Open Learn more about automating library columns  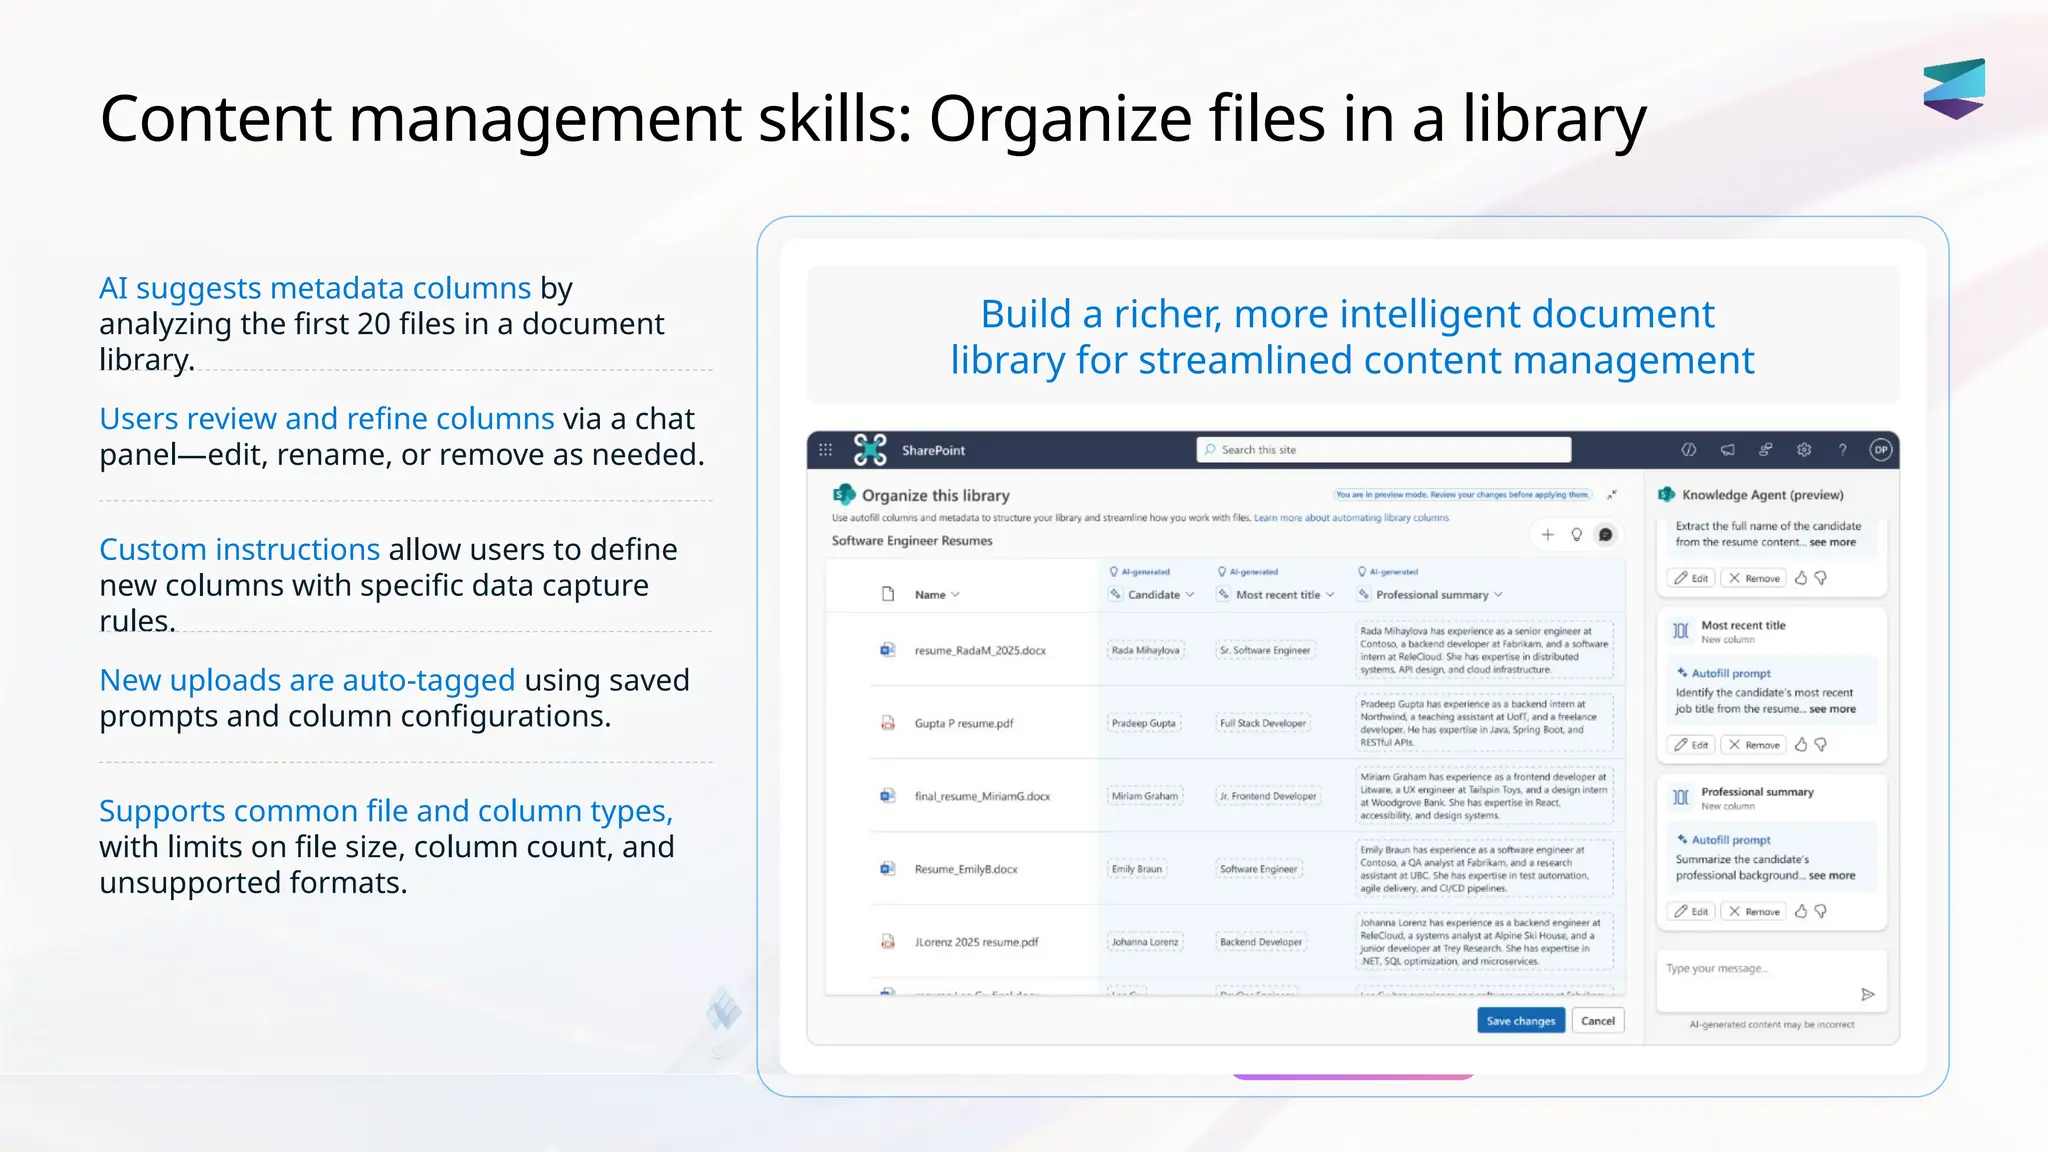click(x=1351, y=518)
